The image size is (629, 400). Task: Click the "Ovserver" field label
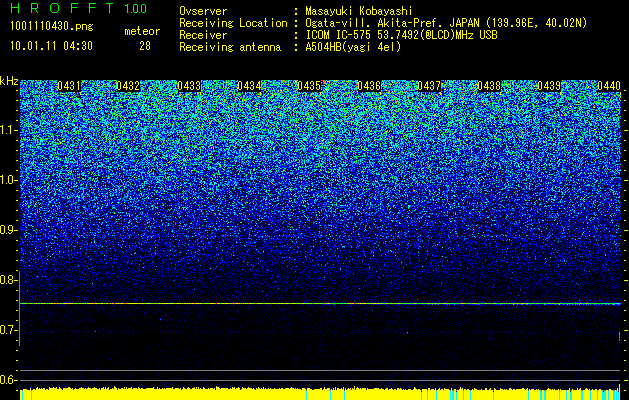pos(203,11)
